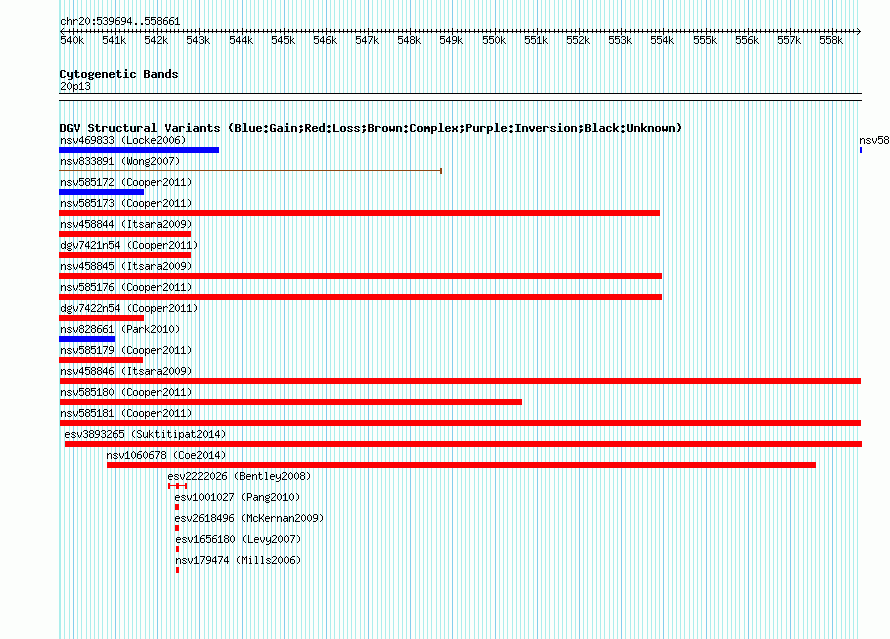Viewport: 890px width, 639px height.
Task: Click the red bar under nsv585179
Action: pos(101,360)
